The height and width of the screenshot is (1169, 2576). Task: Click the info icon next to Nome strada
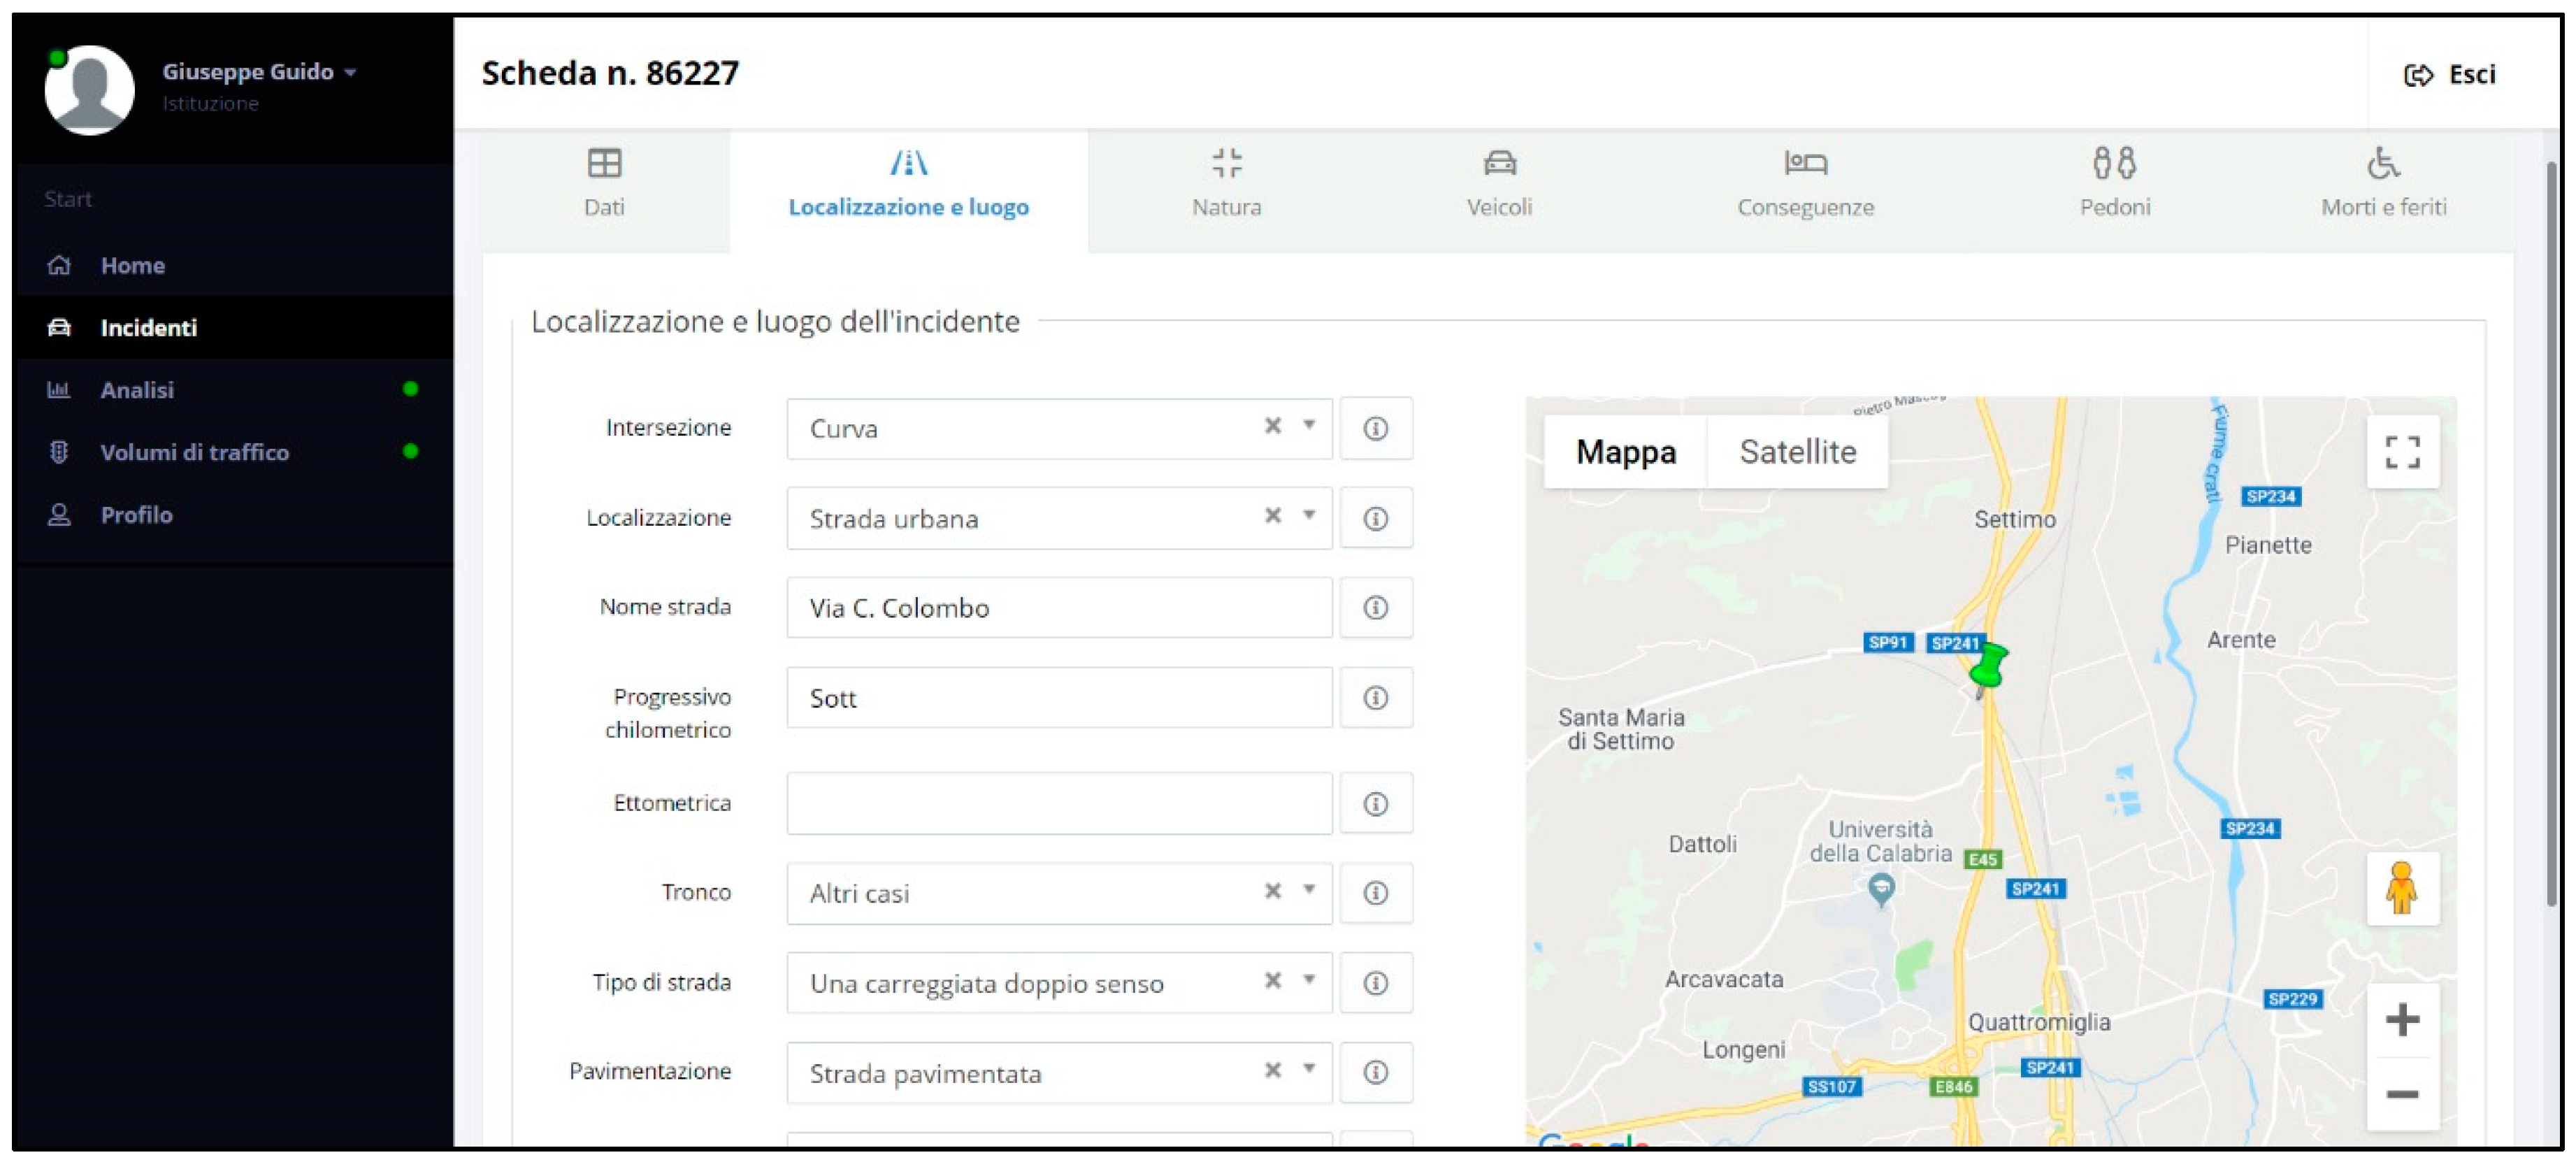click(1375, 608)
